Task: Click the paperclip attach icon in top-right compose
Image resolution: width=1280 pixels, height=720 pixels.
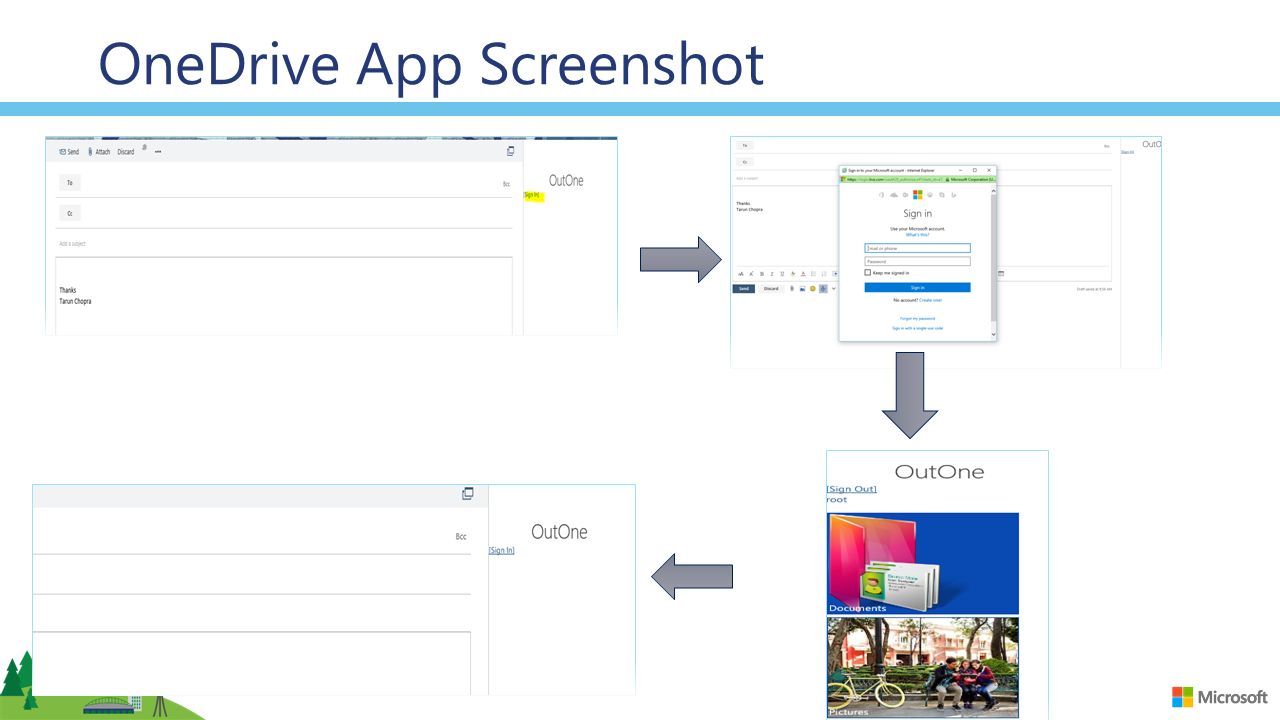Action: coord(792,289)
